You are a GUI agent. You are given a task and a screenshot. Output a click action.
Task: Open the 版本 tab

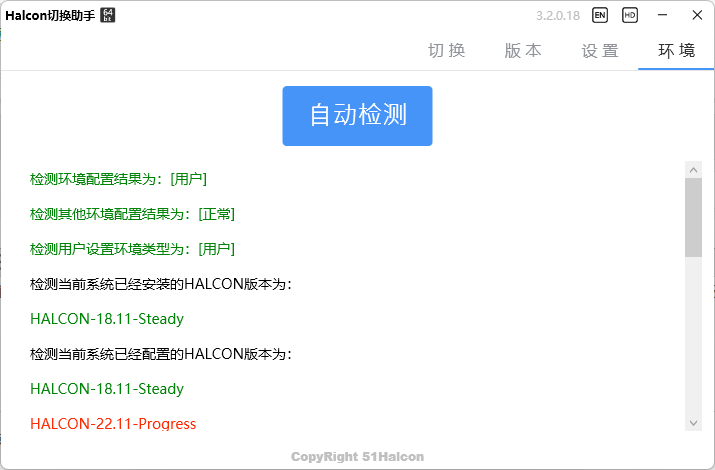tap(523, 50)
